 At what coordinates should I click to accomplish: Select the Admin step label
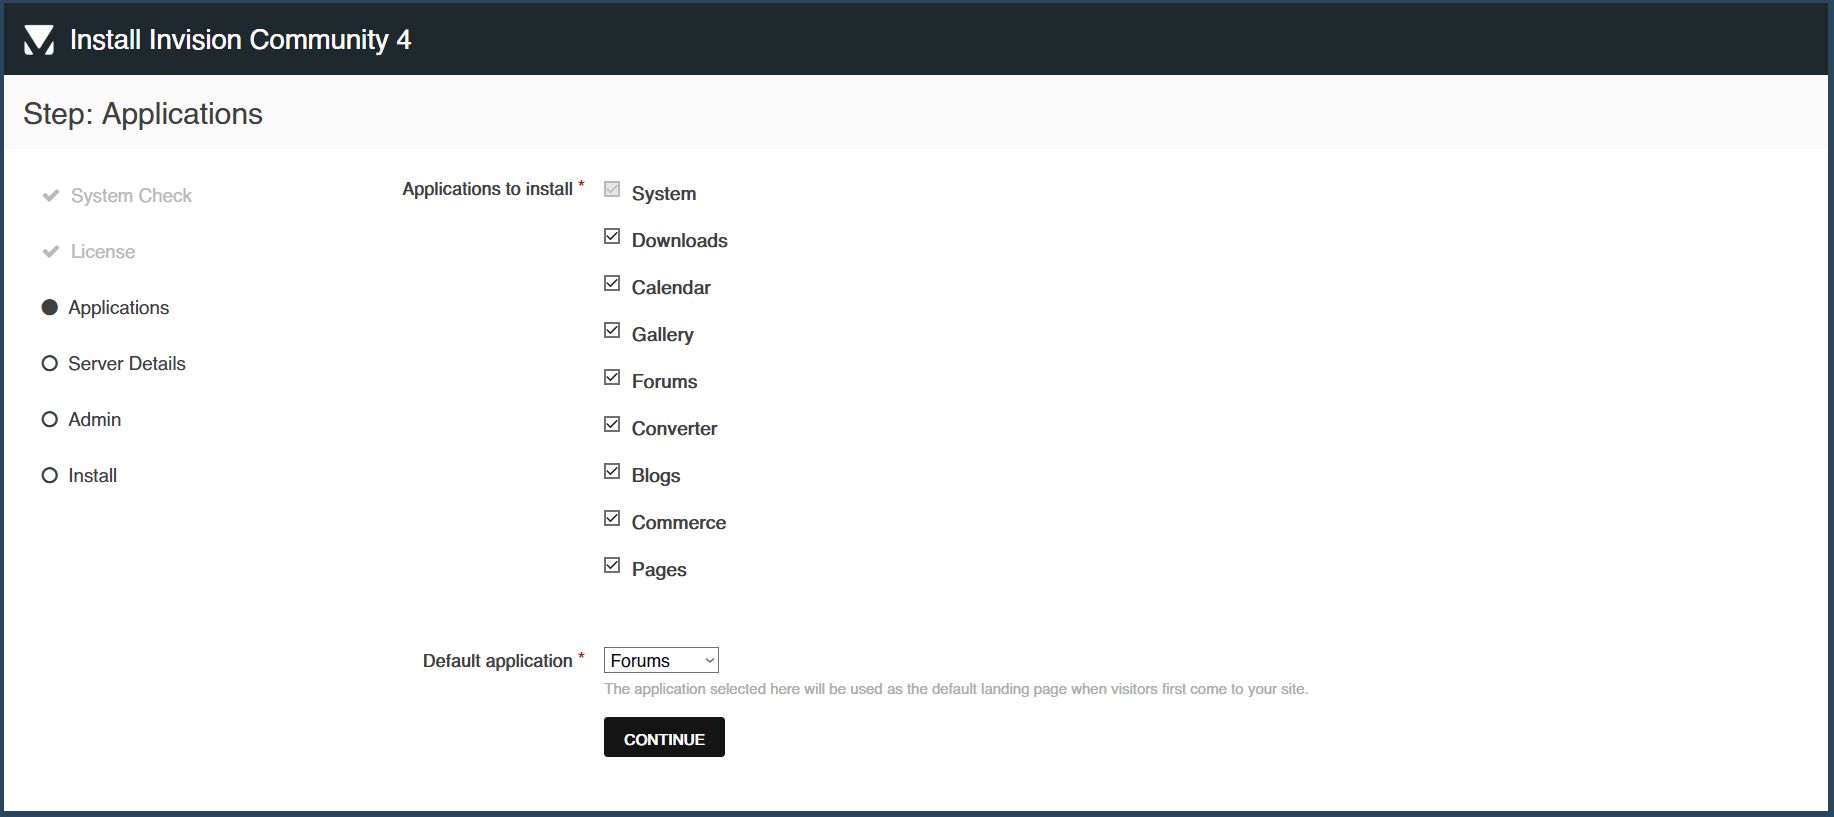95,420
